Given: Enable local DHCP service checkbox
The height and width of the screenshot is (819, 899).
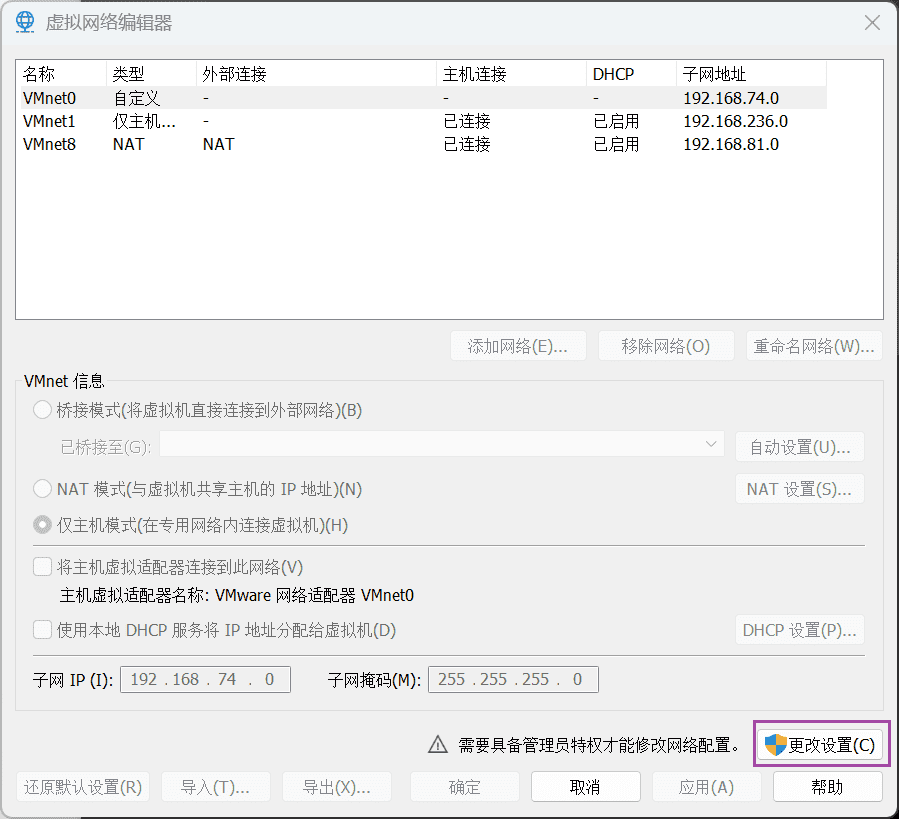Looking at the screenshot, I should click(x=42, y=630).
